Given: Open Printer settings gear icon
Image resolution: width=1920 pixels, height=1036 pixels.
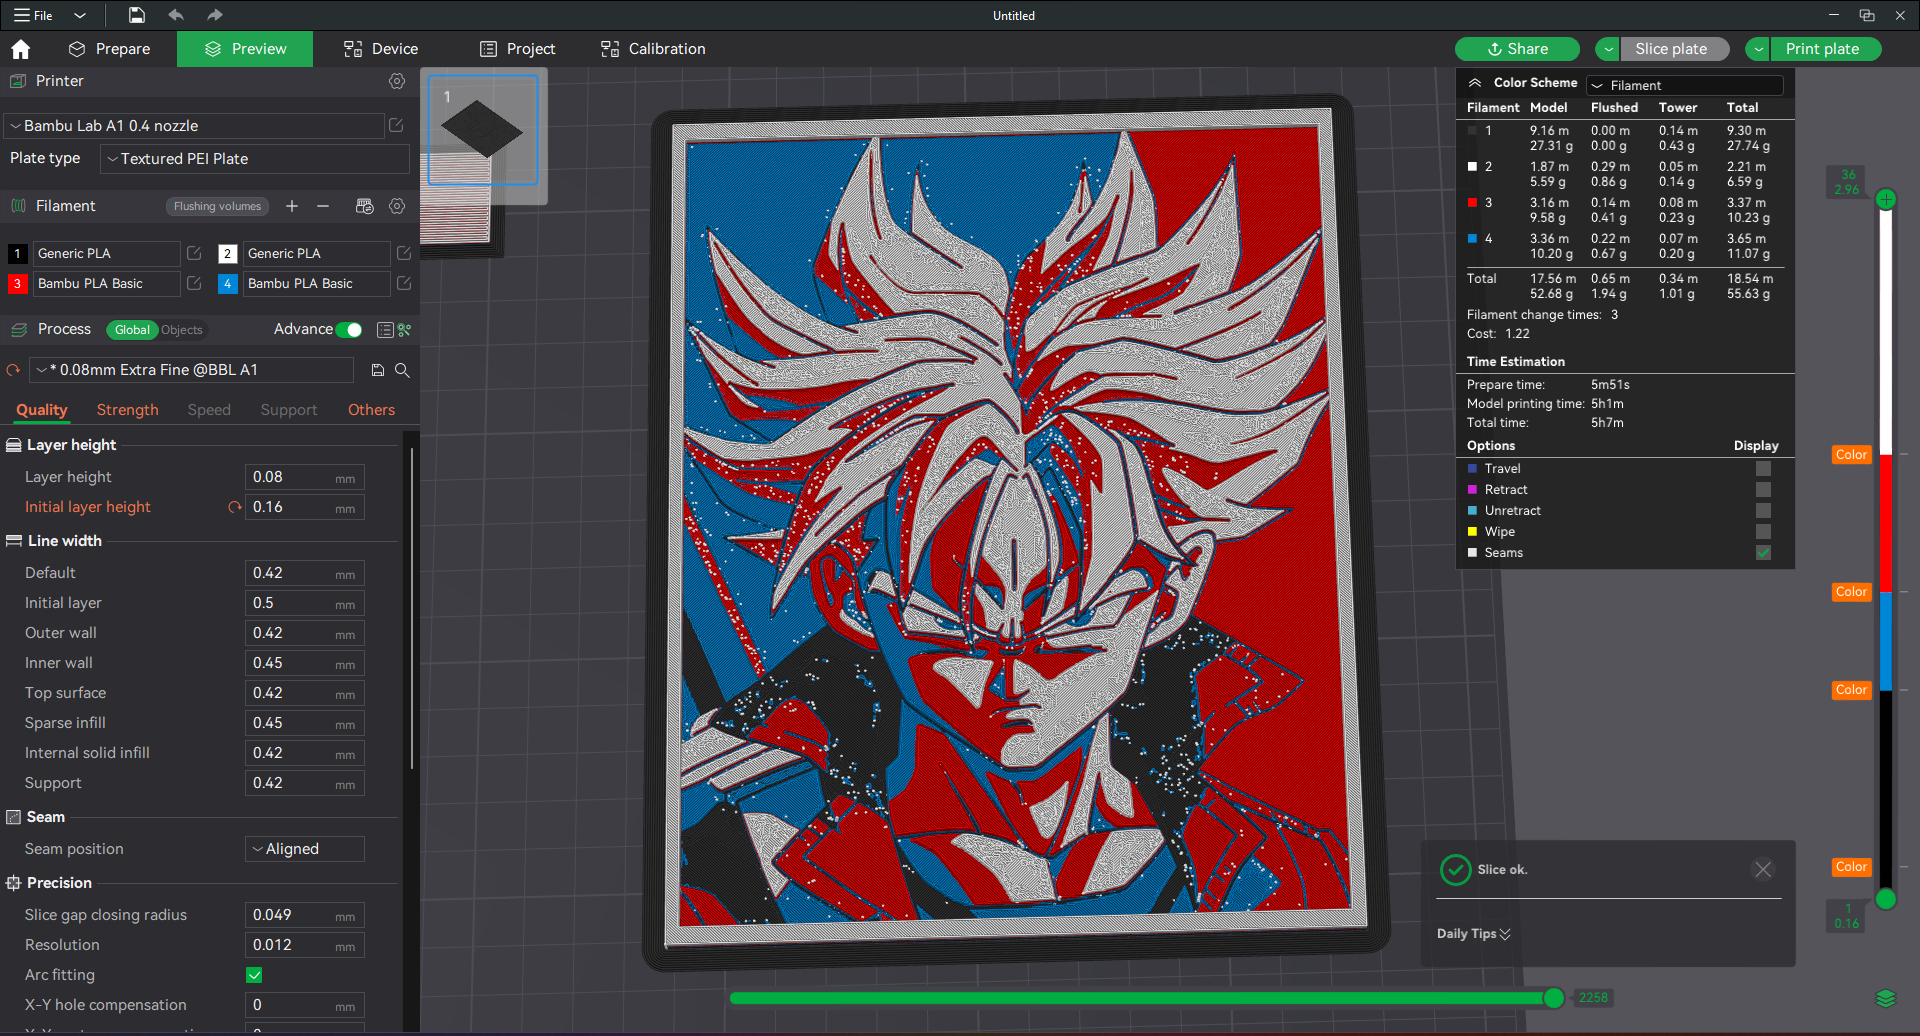Looking at the screenshot, I should [397, 81].
